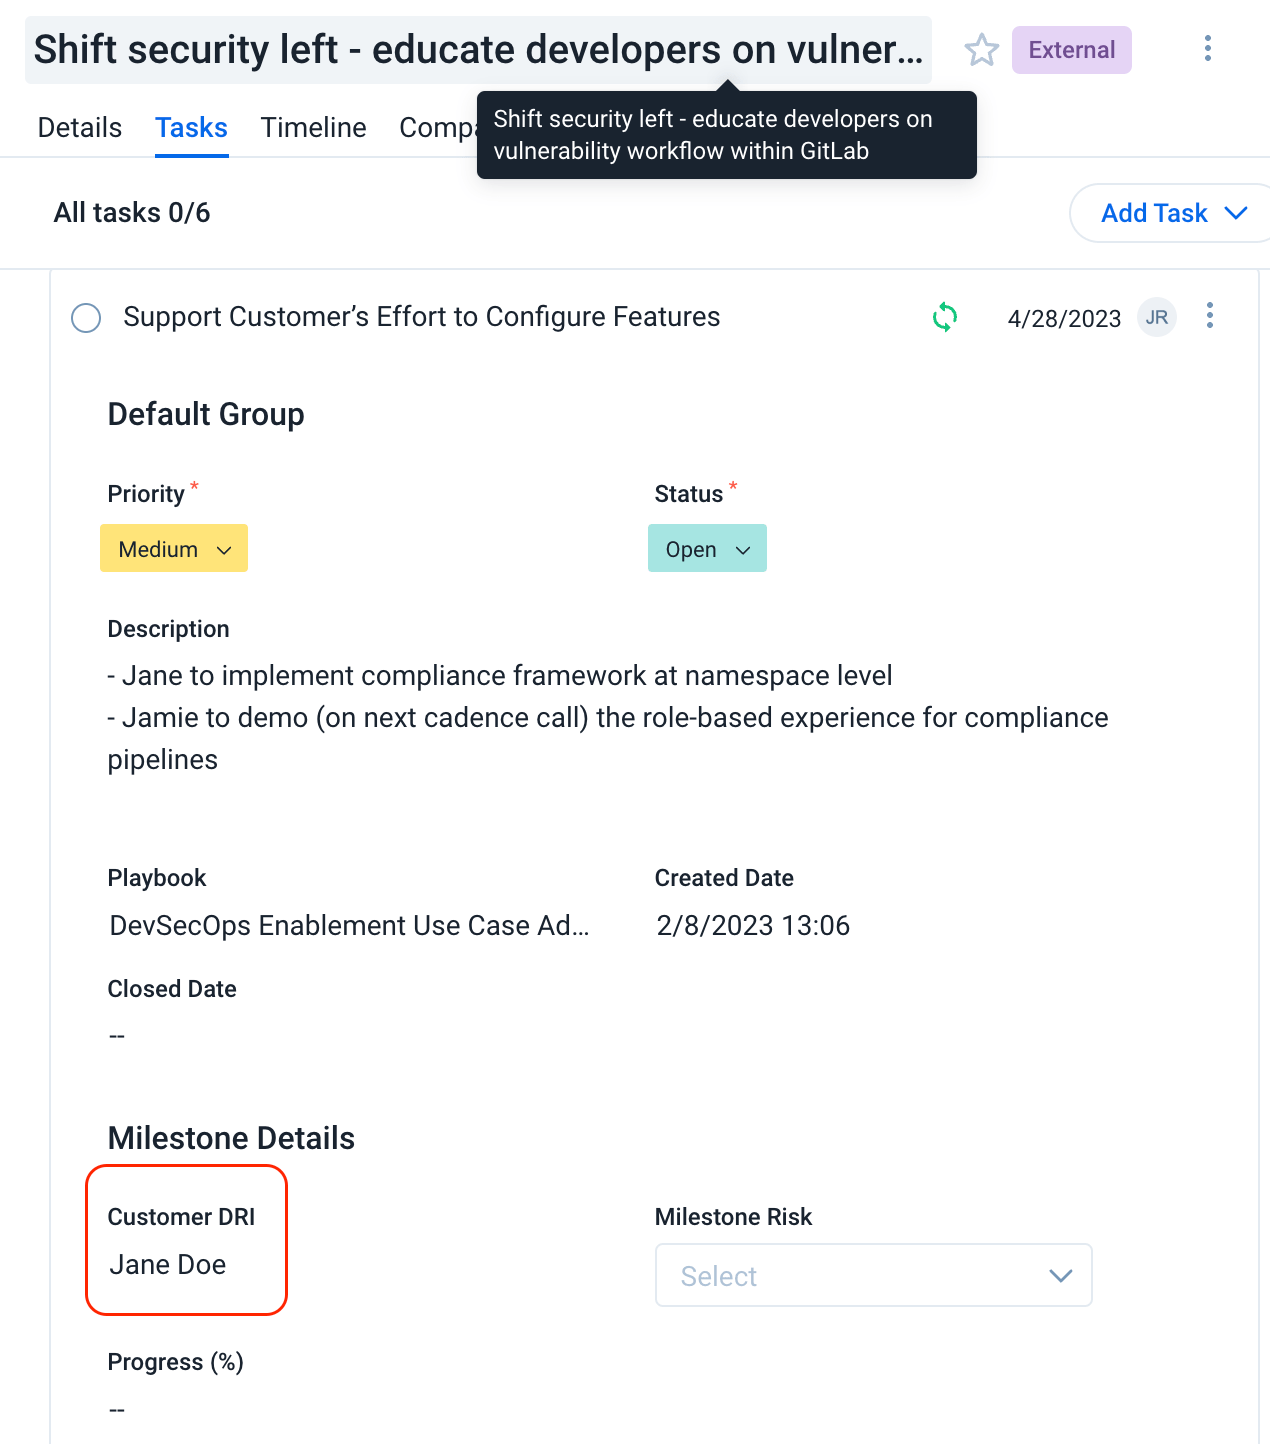Click the Add Task dropdown arrow

click(1236, 213)
